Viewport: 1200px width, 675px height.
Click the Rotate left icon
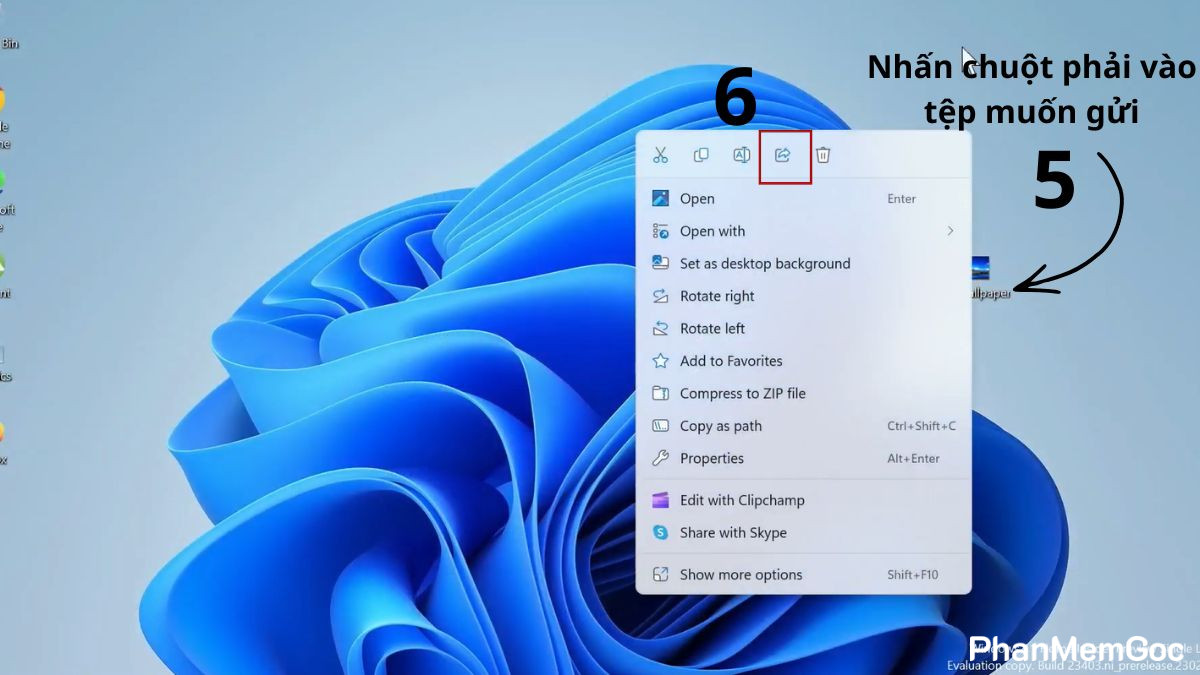(660, 328)
